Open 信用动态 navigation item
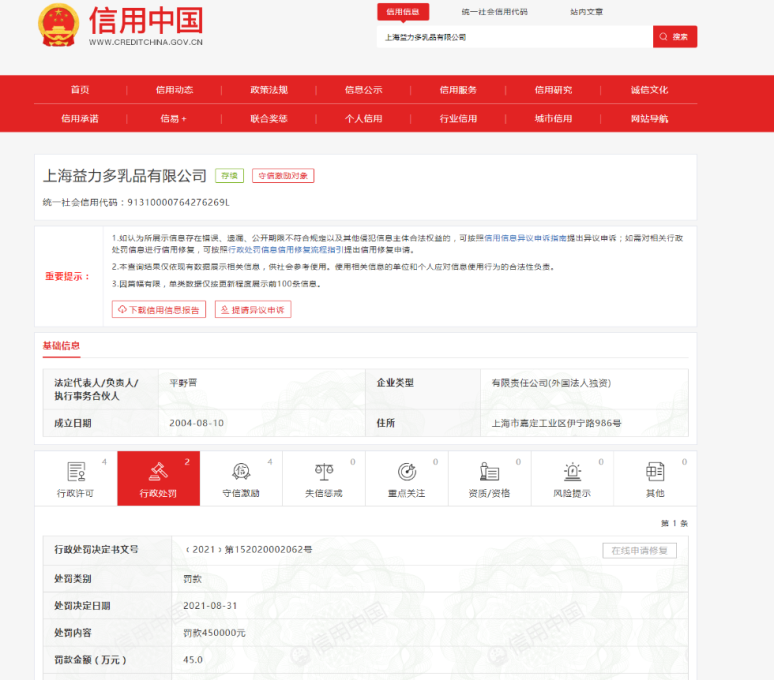The image size is (774, 680). [174, 90]
